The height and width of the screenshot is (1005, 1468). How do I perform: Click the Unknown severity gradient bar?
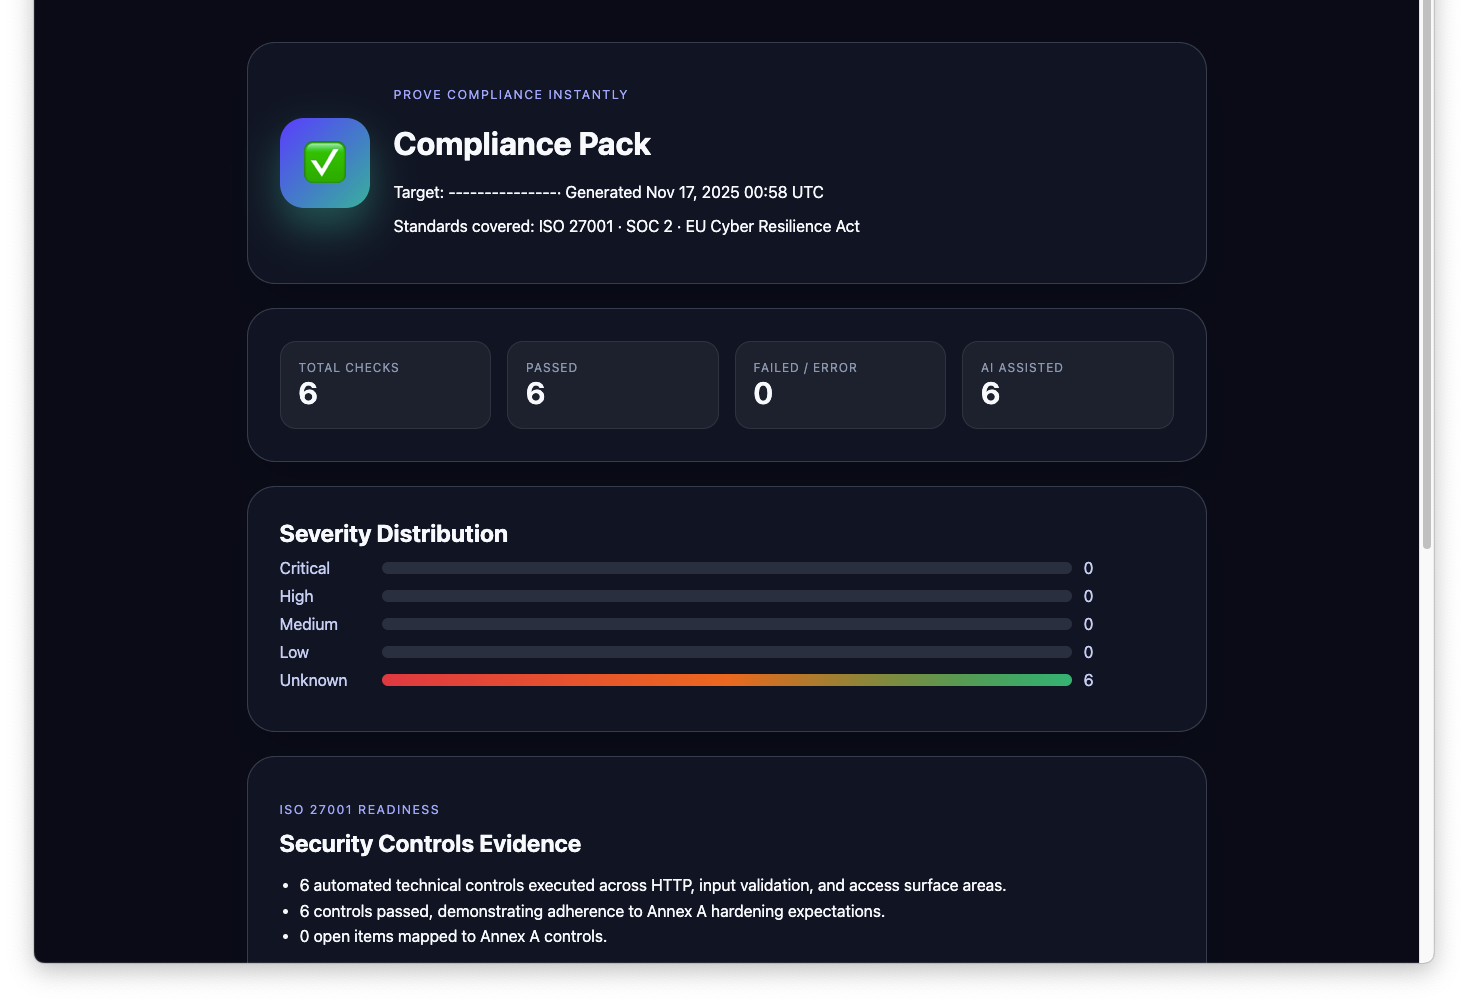pyautogui.click(x=726, y=680)
